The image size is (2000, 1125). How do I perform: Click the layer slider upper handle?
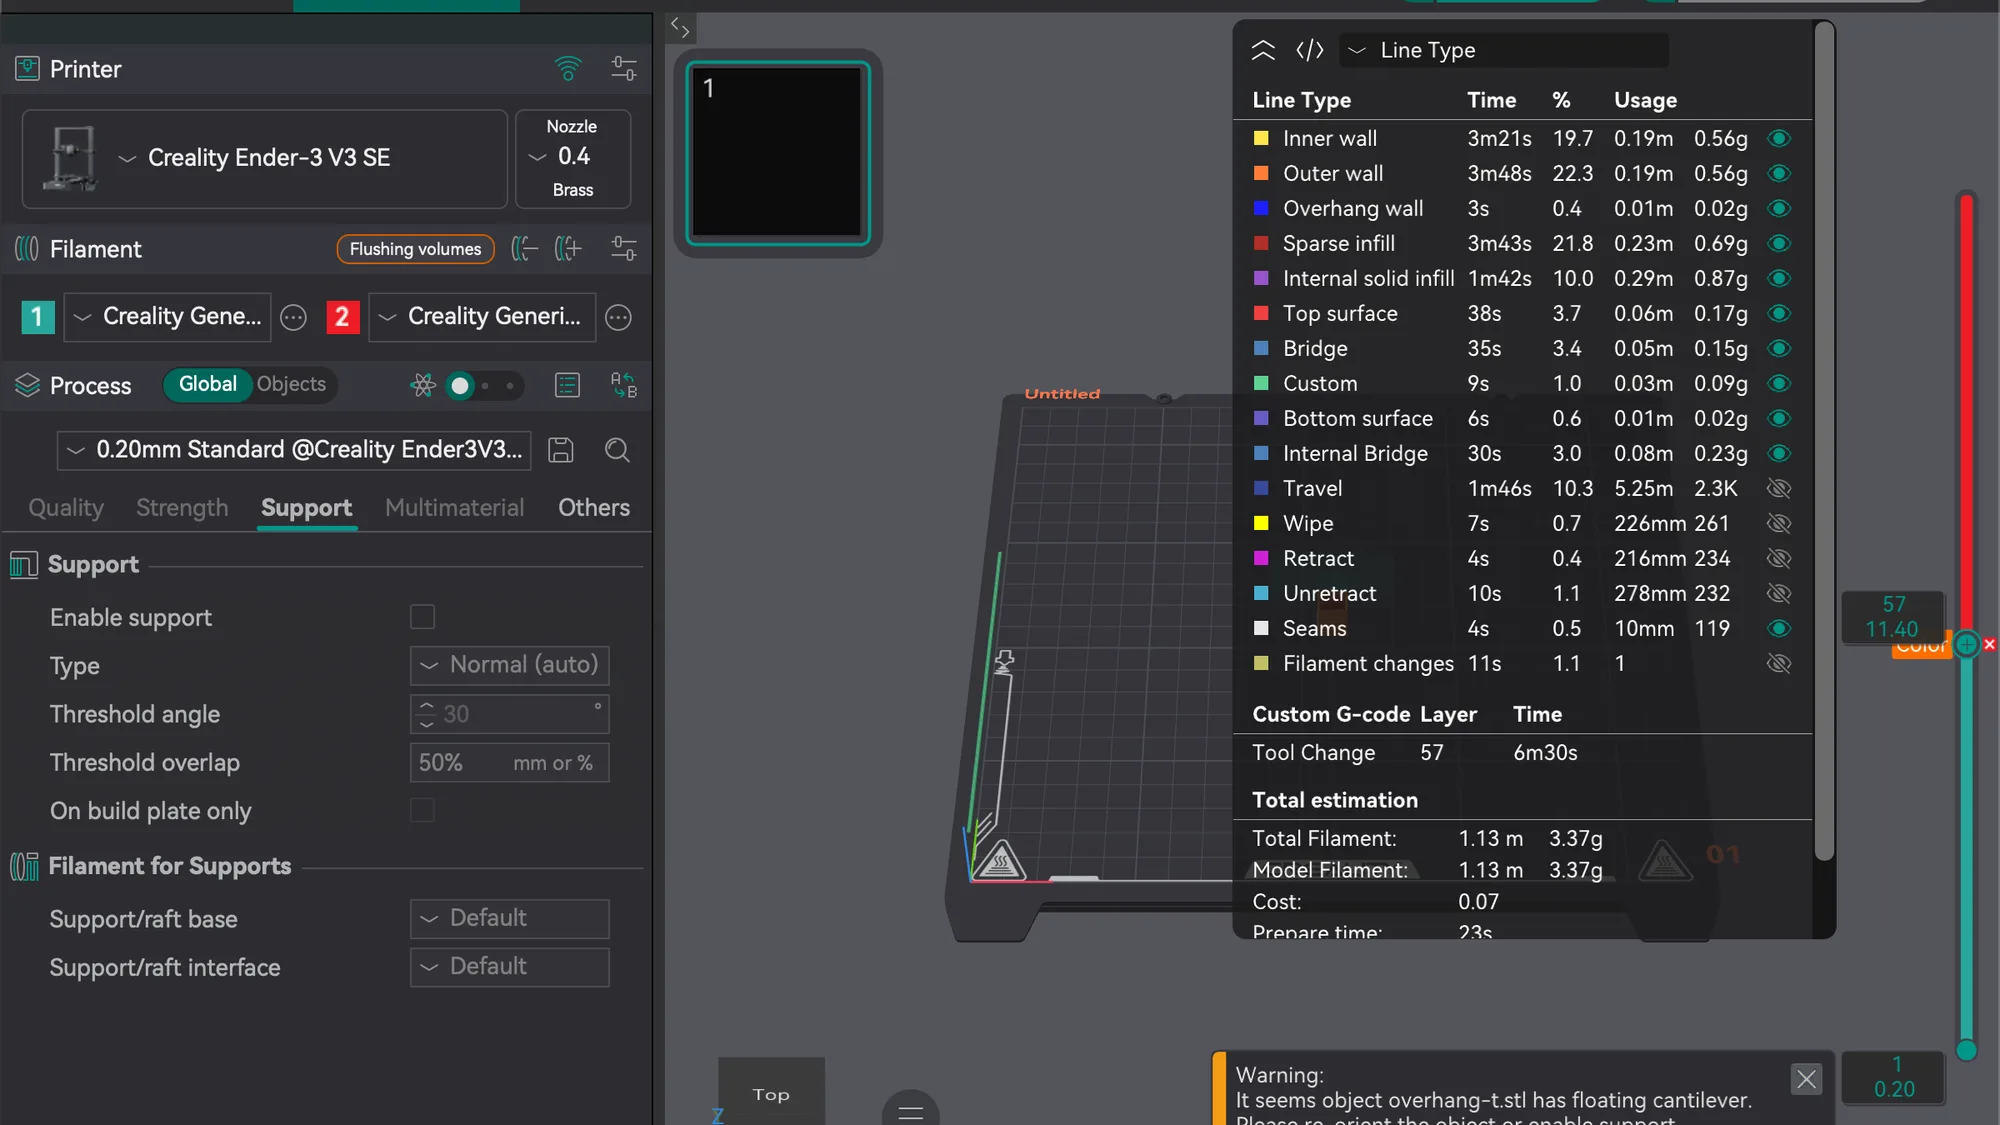point(1966,644)
